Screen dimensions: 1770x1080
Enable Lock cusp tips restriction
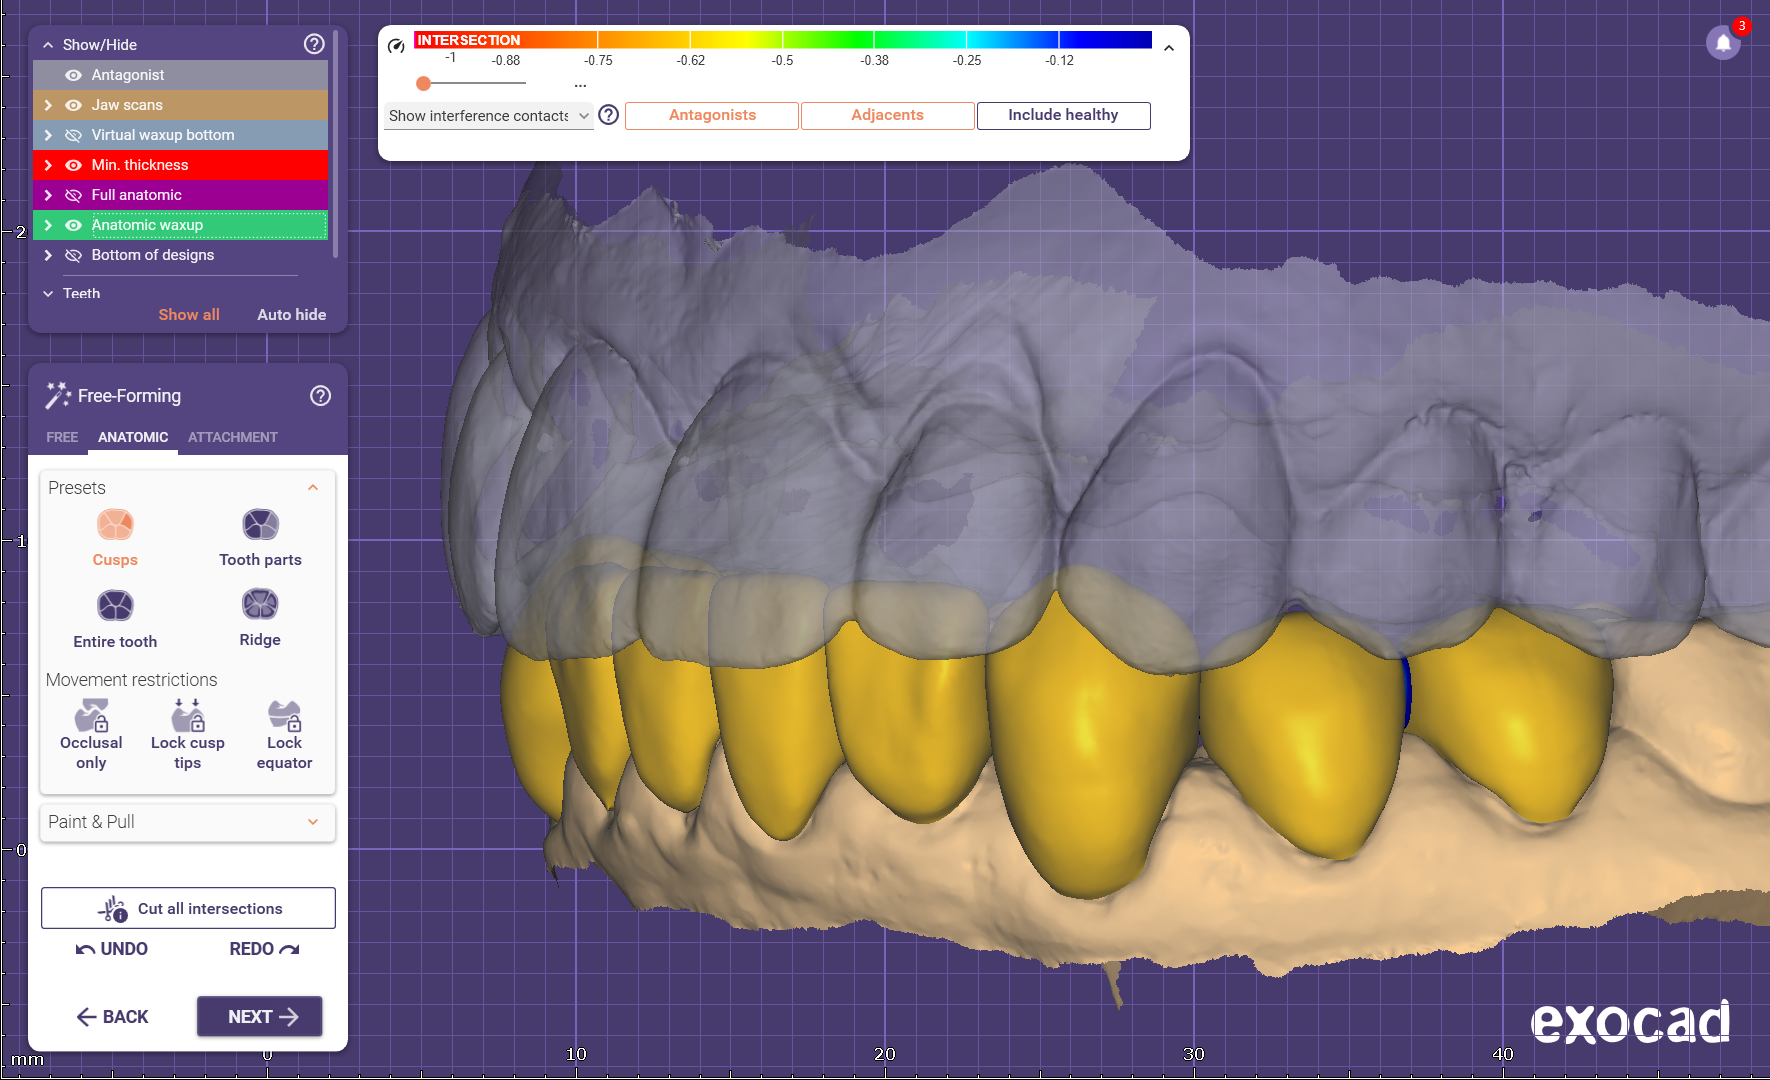click(187, 716)
